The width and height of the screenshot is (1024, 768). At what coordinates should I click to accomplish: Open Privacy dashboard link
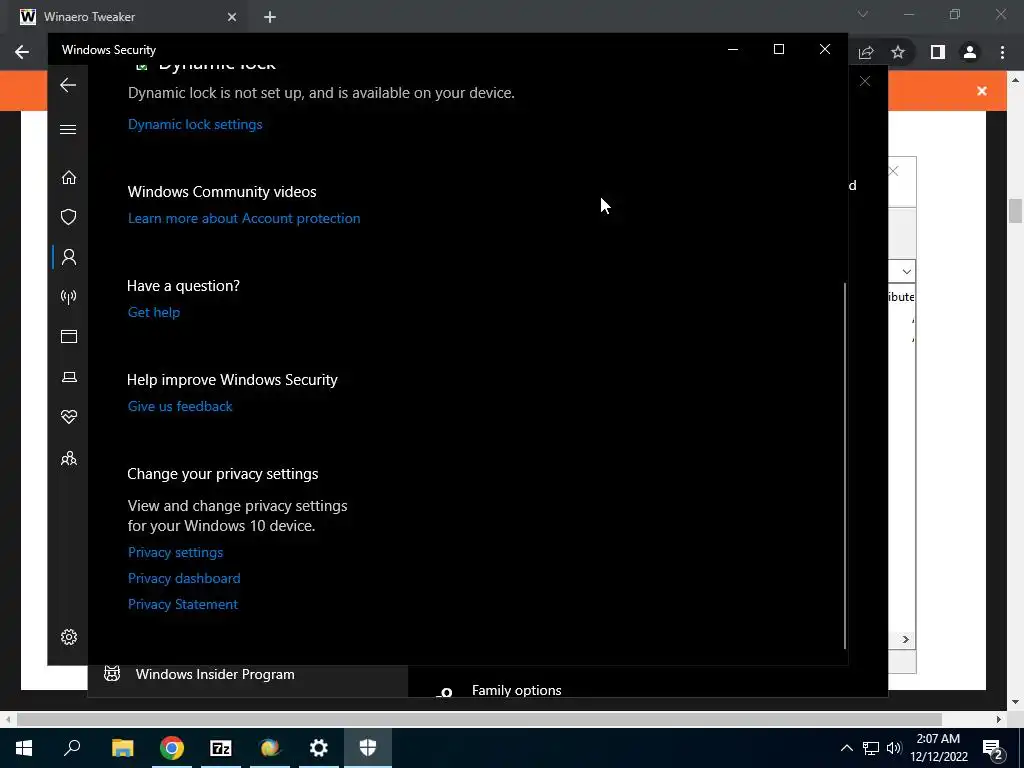(184, 579)
